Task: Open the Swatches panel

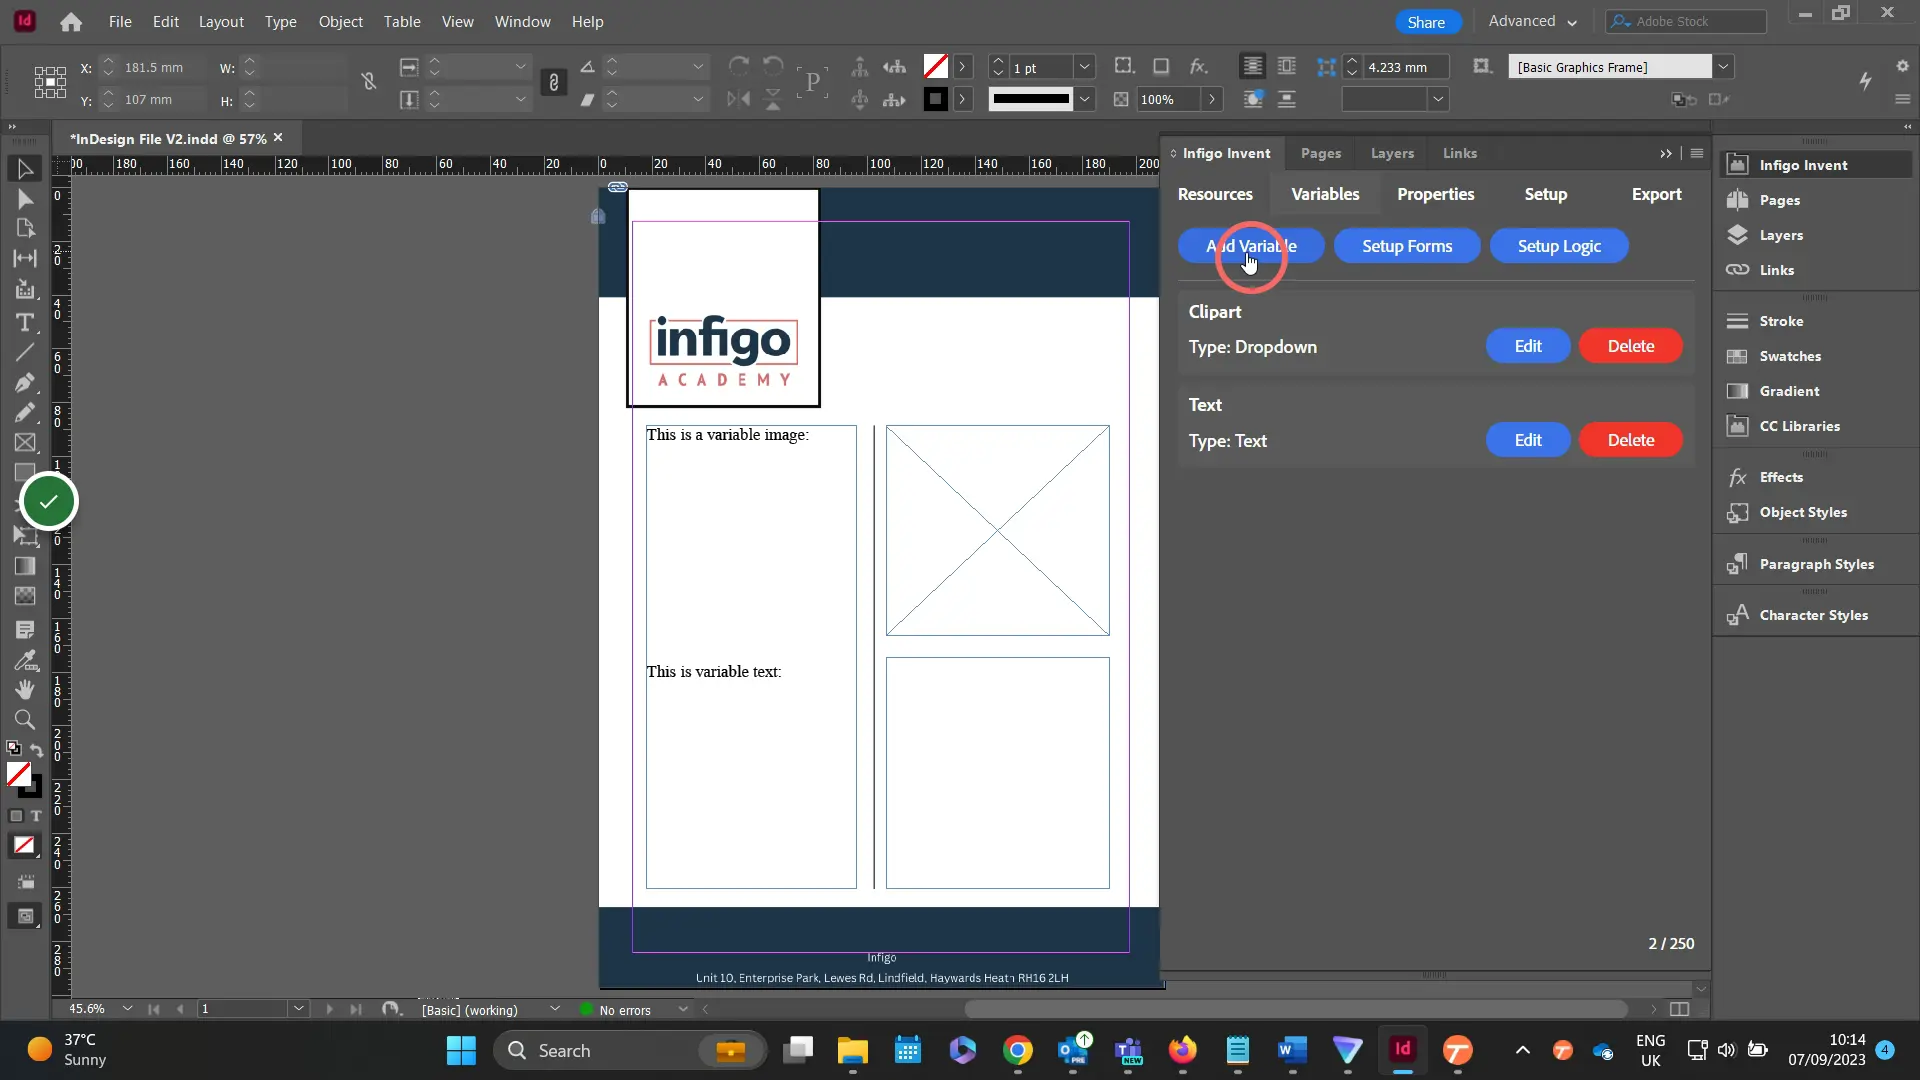Action: [1790, 356]
